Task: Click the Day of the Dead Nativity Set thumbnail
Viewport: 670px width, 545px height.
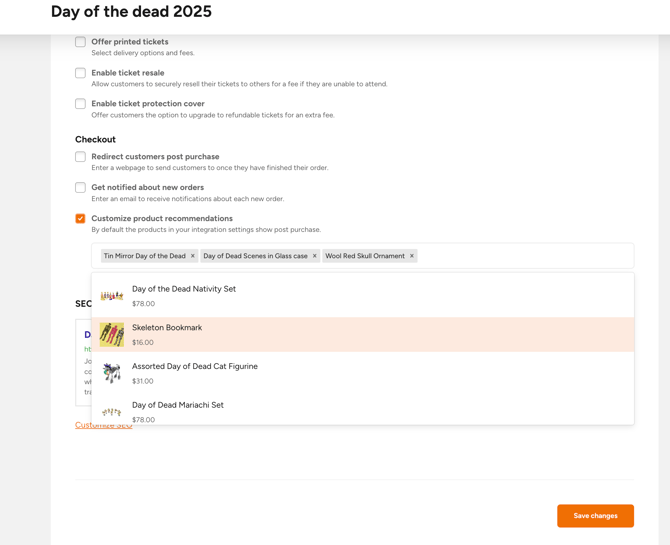Action: pyautogui.click(x=112, y=296)
